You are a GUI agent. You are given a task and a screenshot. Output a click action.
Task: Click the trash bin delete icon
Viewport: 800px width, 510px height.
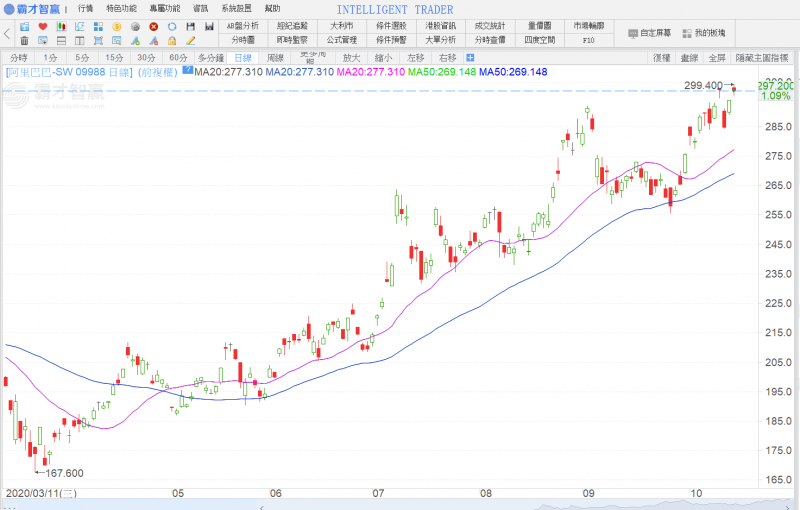tap(24, 41)
